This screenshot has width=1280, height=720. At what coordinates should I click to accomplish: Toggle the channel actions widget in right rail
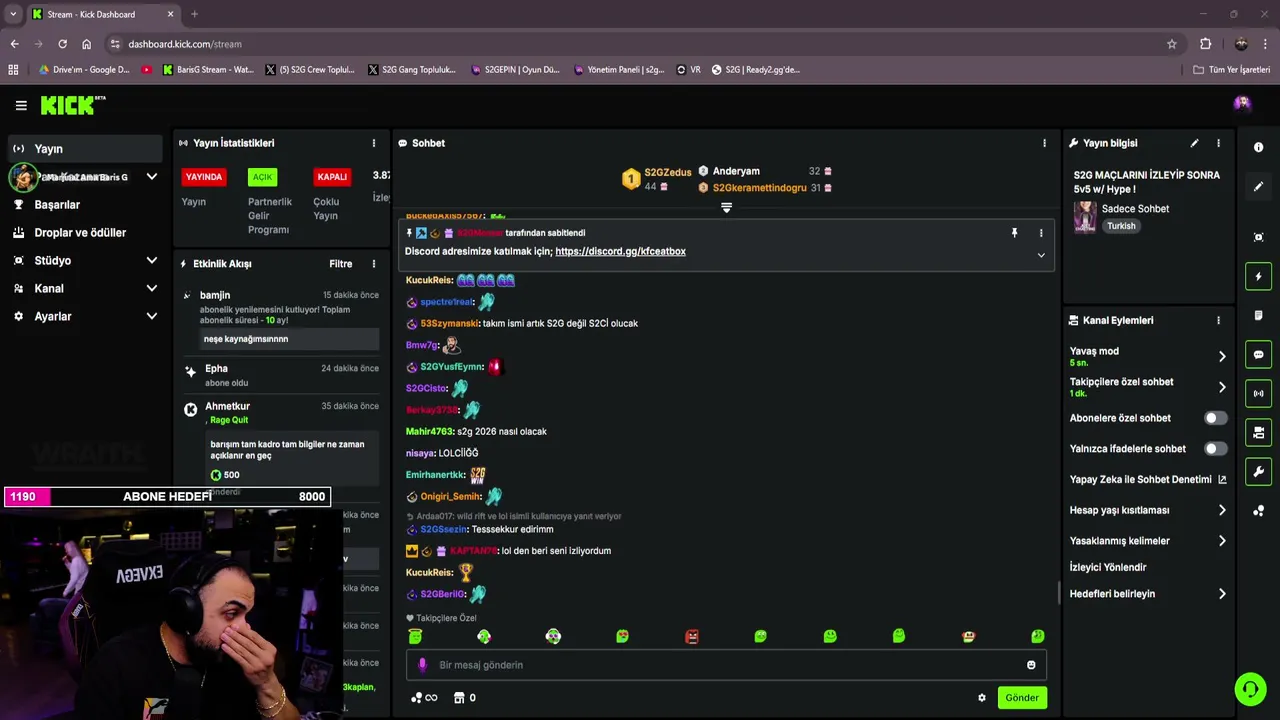tap(1258, 432)
